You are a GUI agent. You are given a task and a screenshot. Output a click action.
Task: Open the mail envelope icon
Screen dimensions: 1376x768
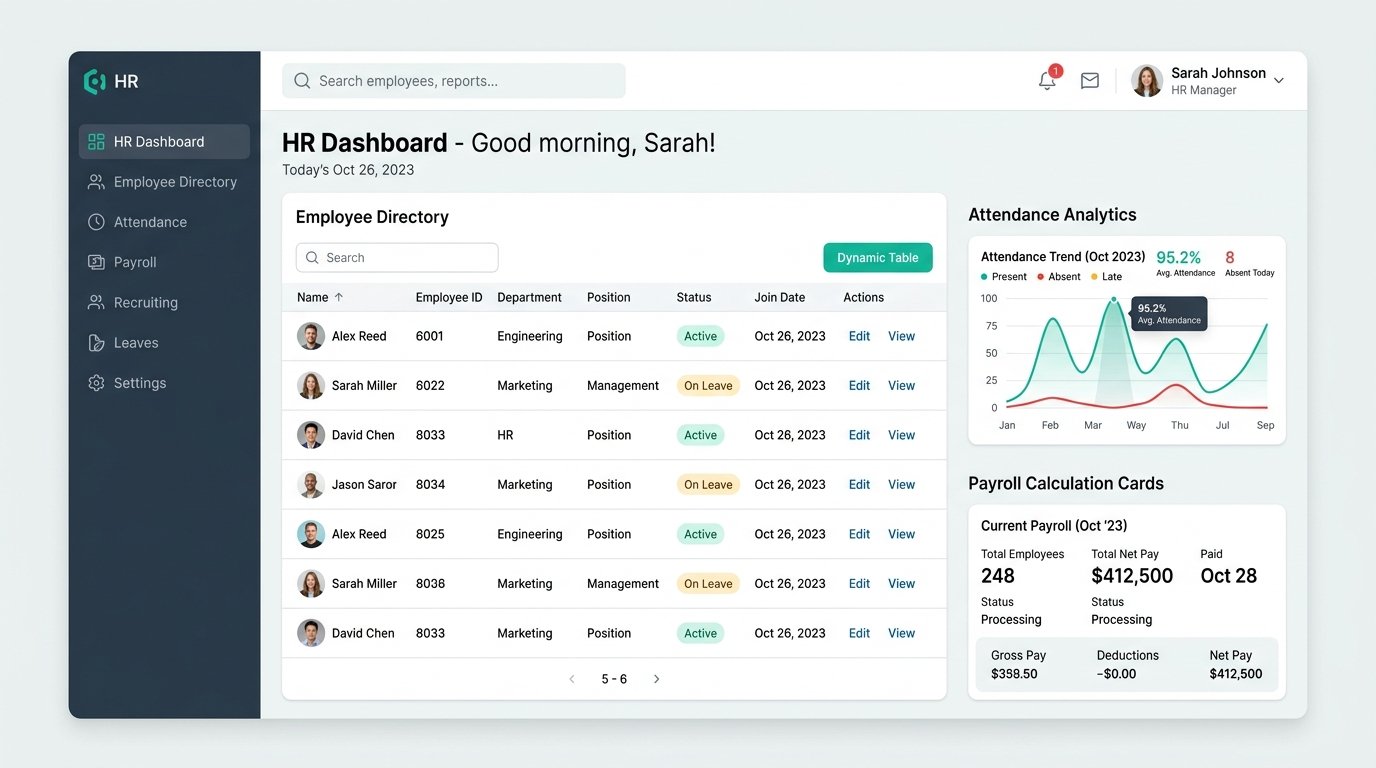(x=1090, y=81)
